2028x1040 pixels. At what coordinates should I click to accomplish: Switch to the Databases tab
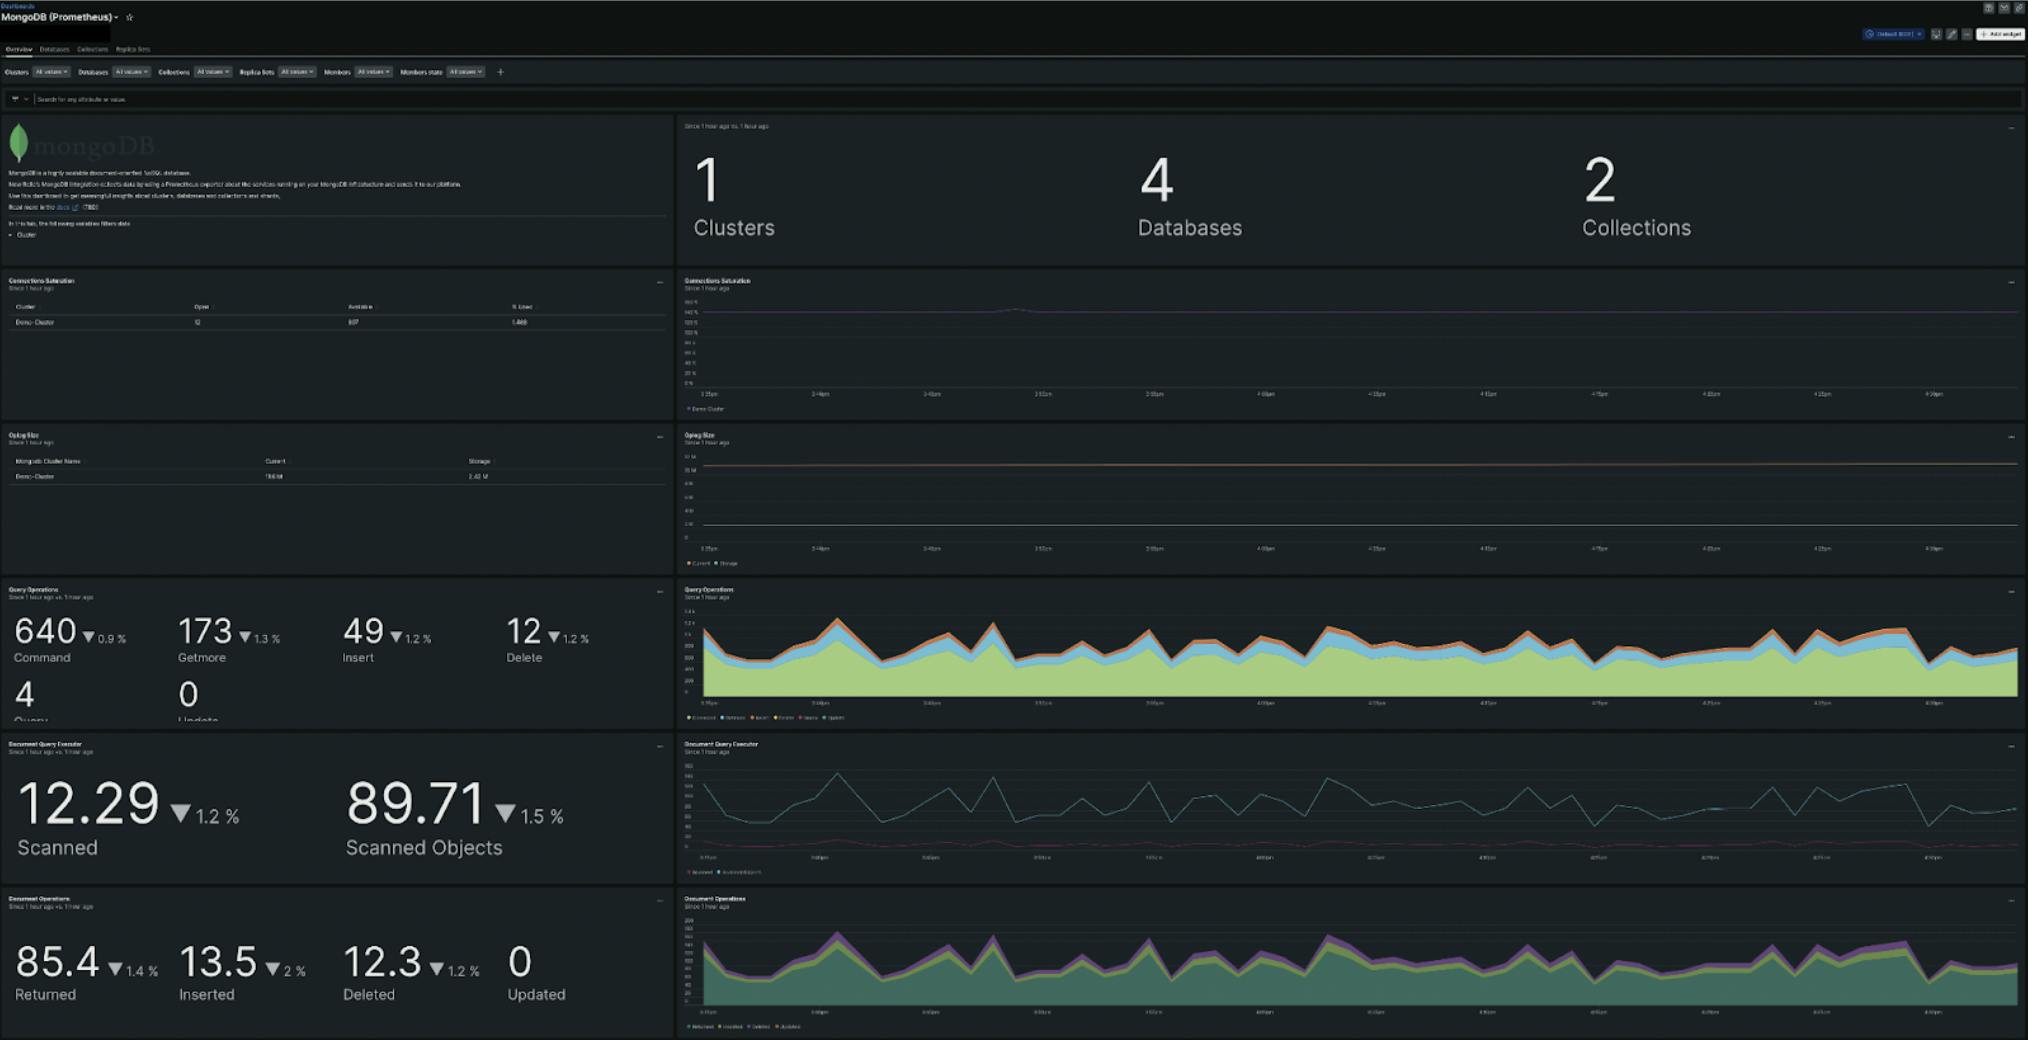(x=54, y=49)
